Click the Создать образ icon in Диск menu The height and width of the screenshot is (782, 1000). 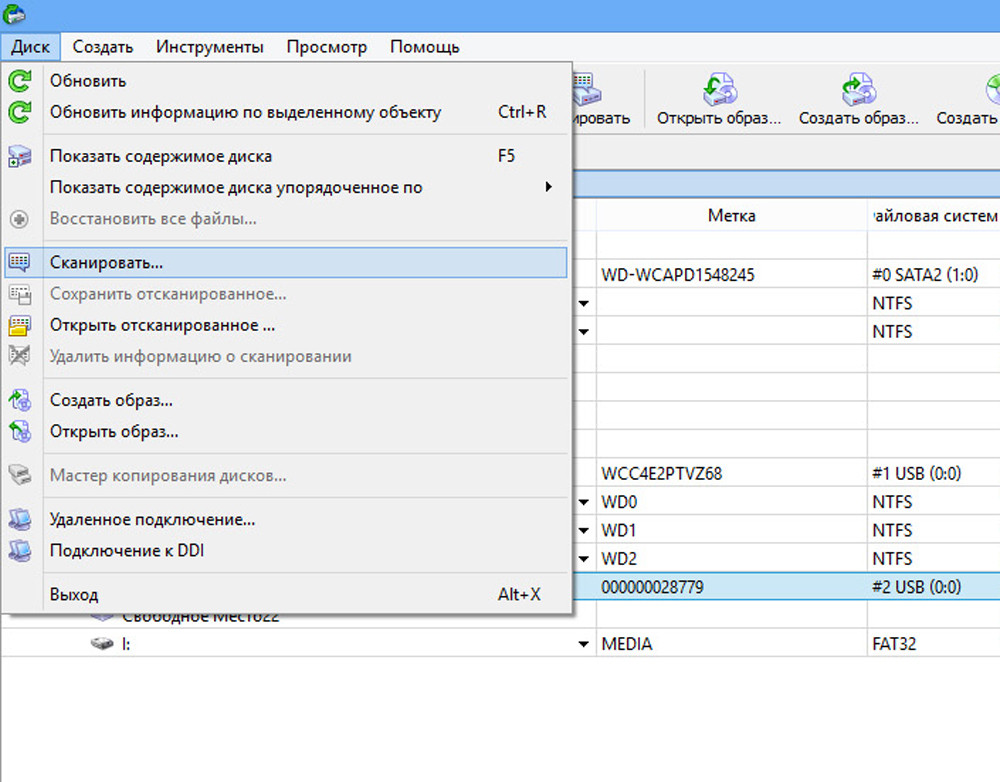point(19,400)
